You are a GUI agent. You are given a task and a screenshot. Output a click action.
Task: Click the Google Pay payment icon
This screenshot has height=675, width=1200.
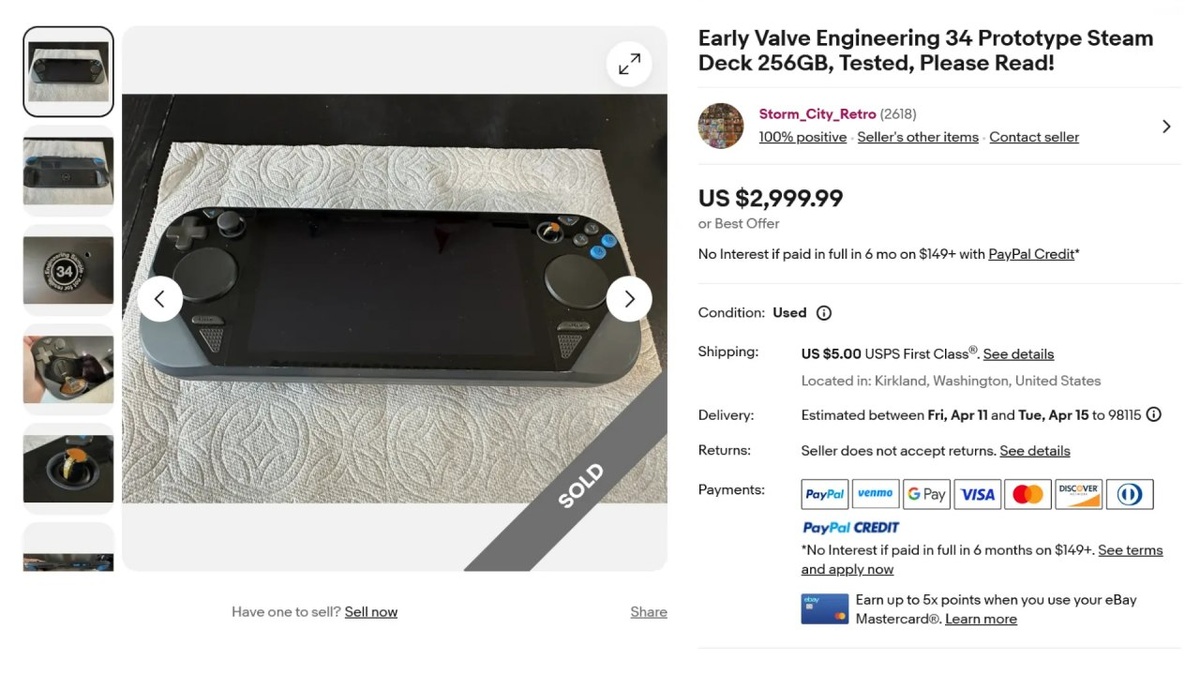point(926,494)
